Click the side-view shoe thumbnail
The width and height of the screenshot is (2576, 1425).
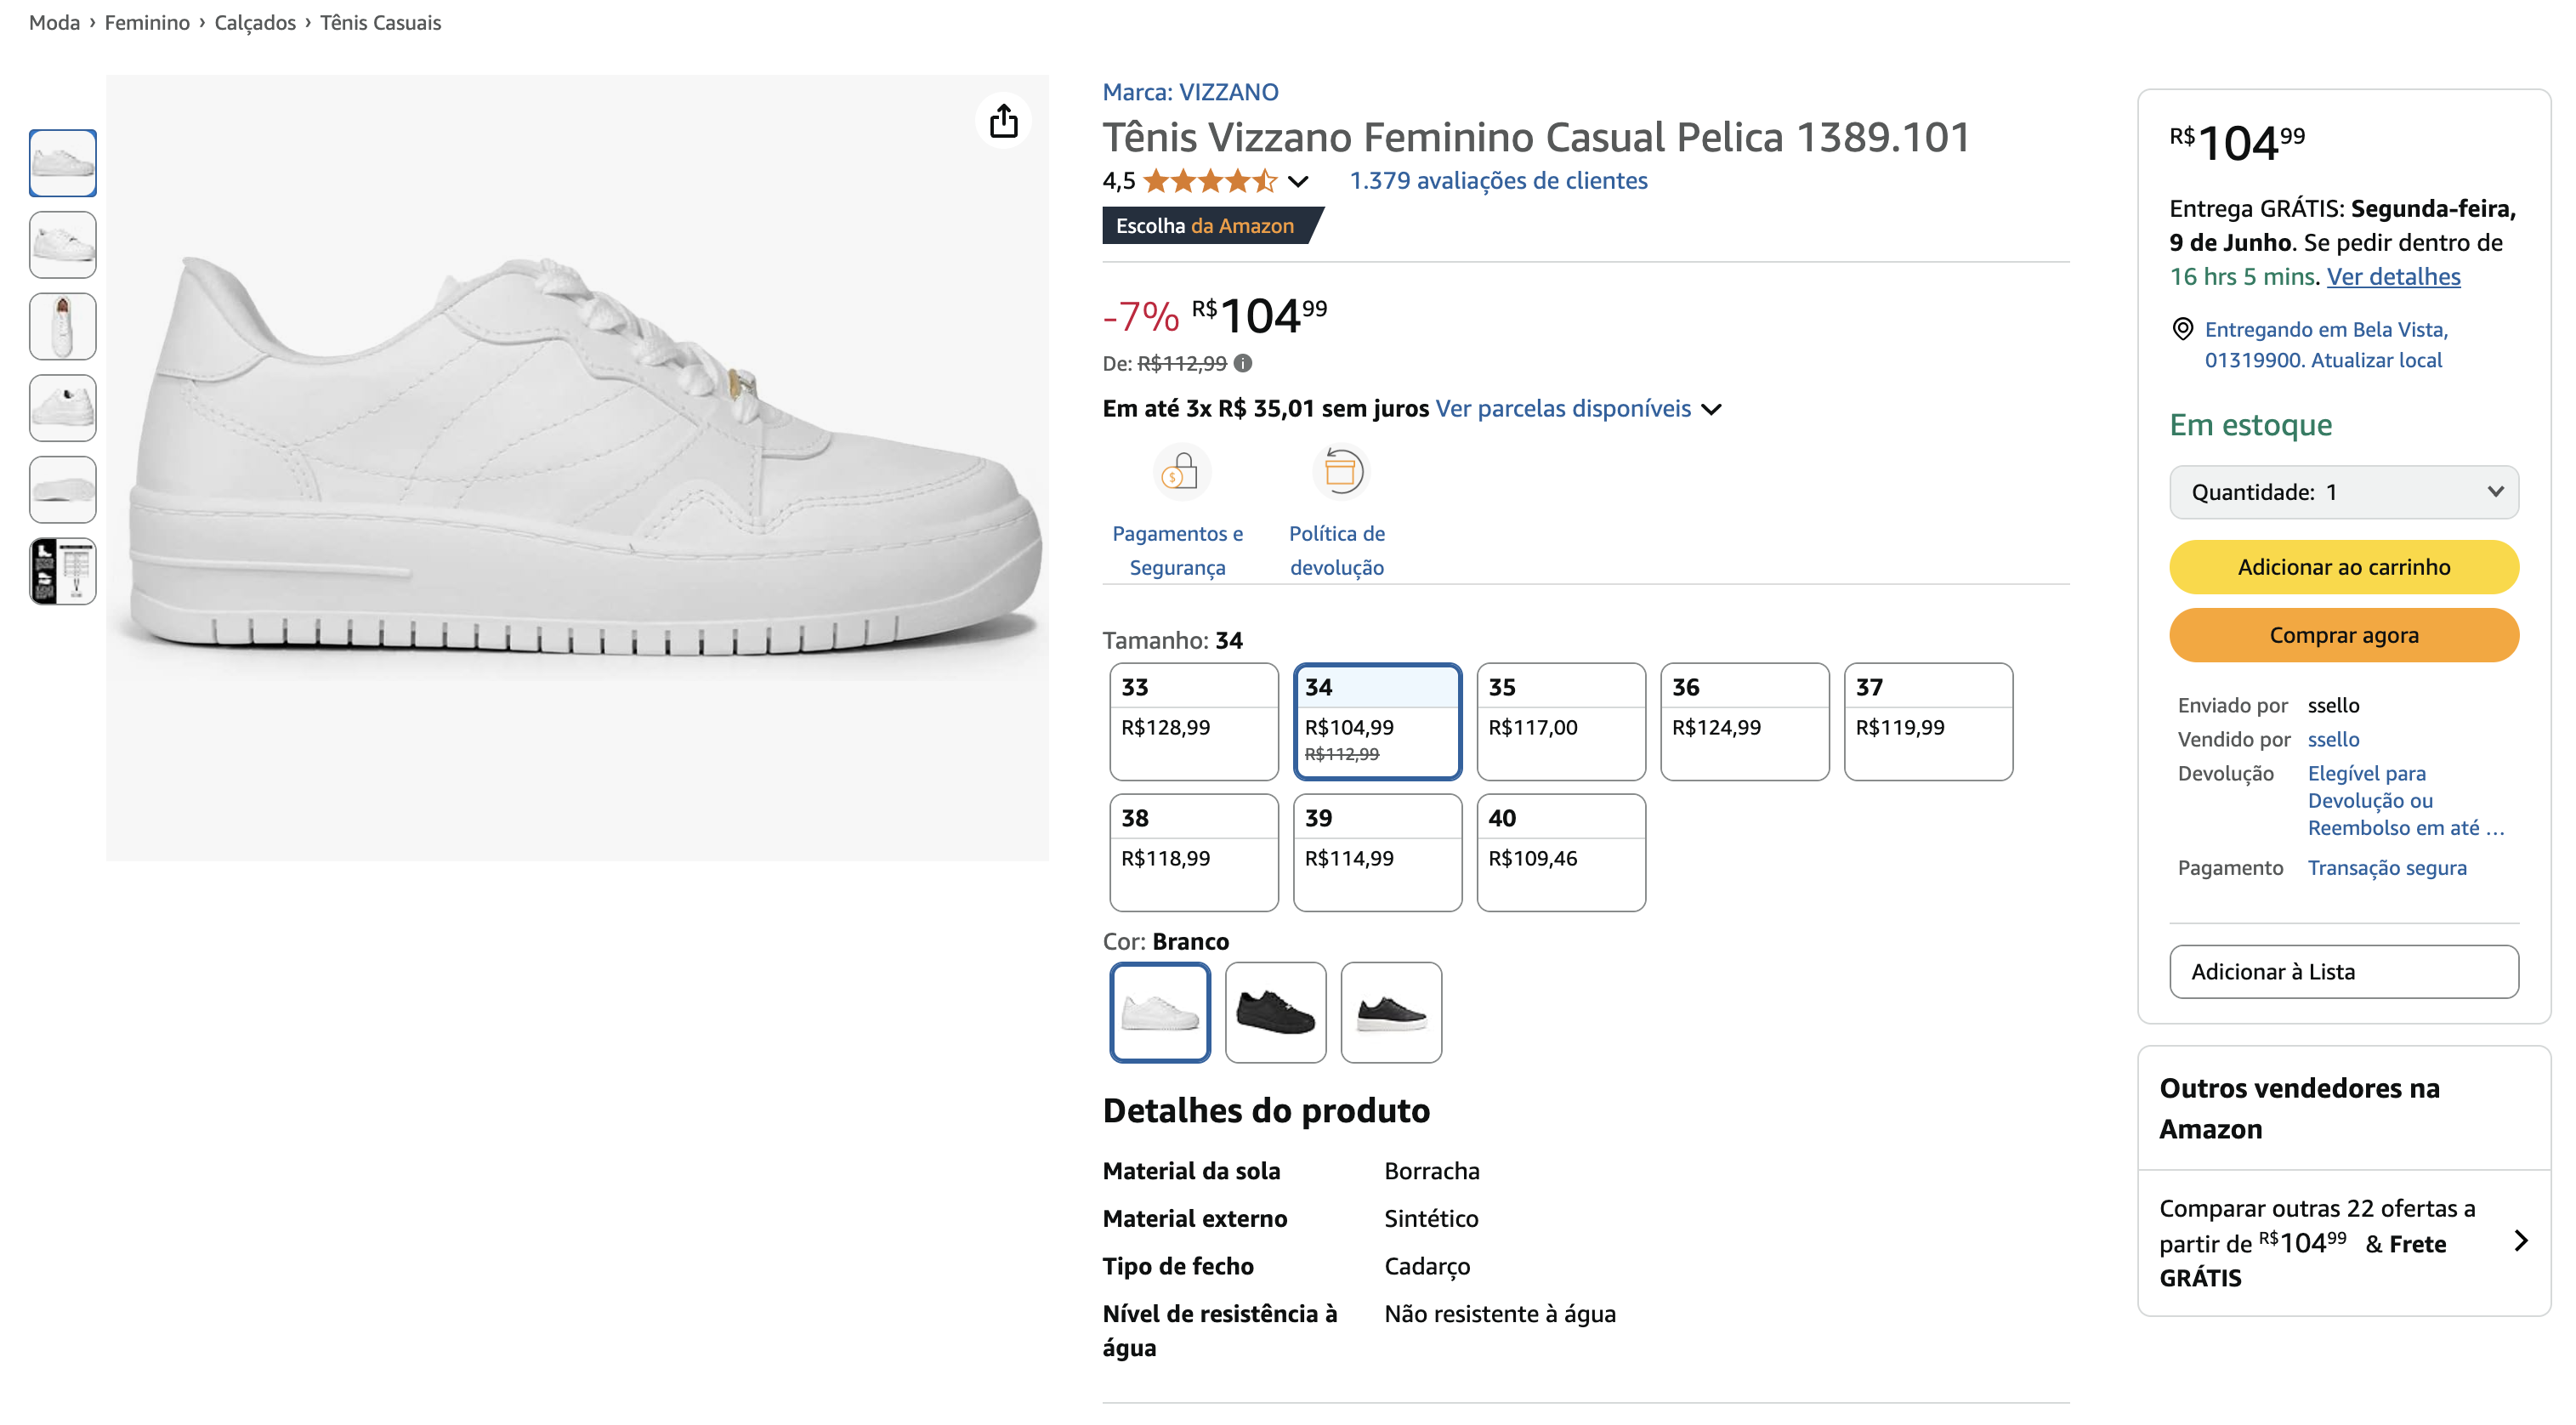pos(62,162)
